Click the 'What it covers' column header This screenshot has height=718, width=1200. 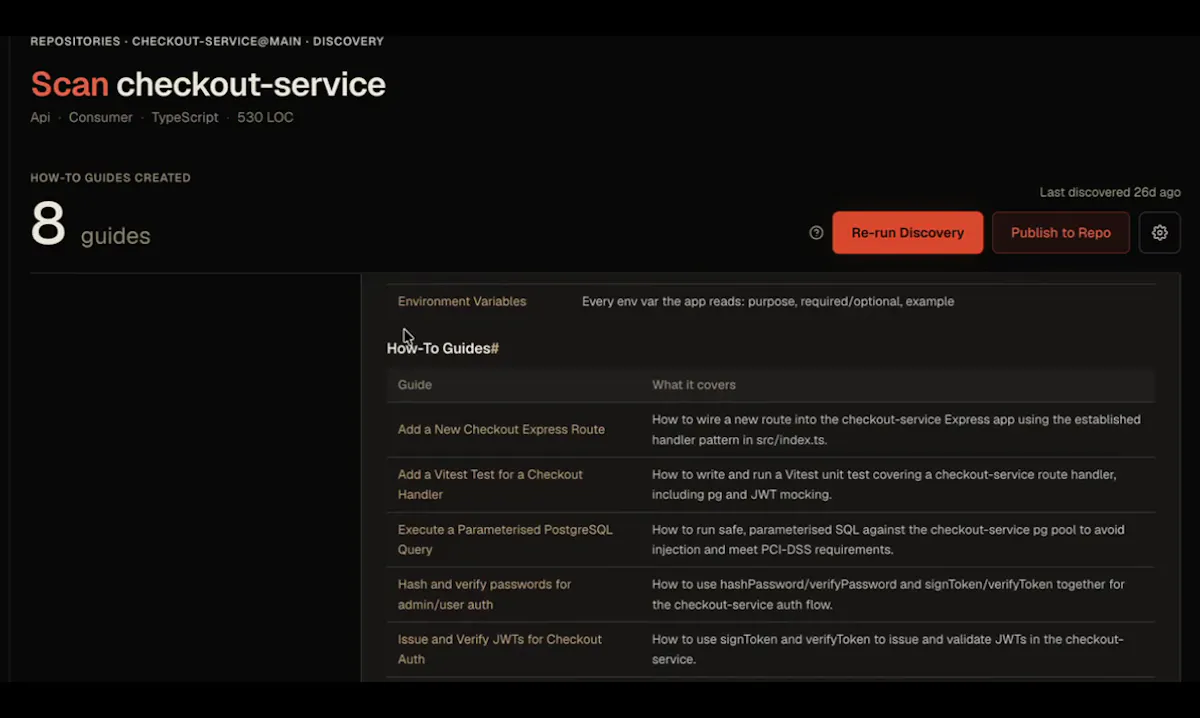pyautogui.click(x=694, y=385)
